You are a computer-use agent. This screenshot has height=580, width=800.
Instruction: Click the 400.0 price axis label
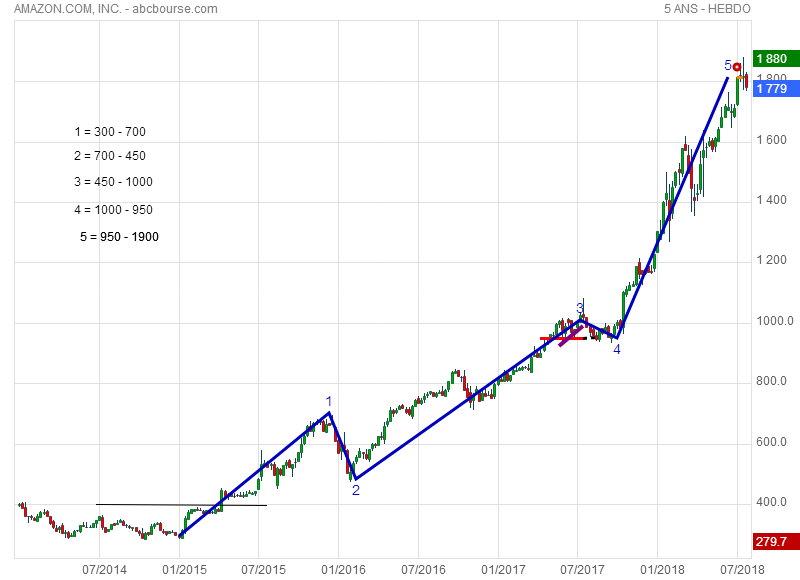point(771,502)
